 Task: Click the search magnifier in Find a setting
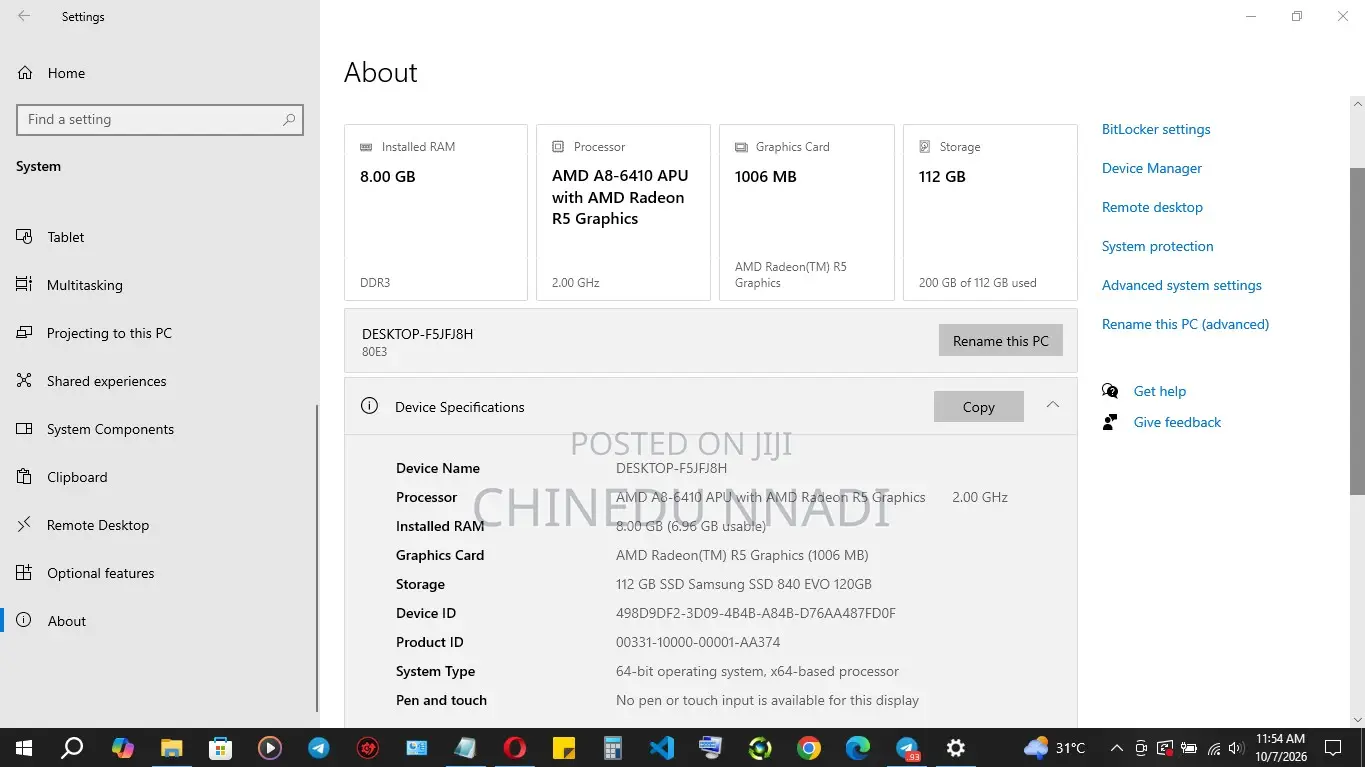(289, 119)
